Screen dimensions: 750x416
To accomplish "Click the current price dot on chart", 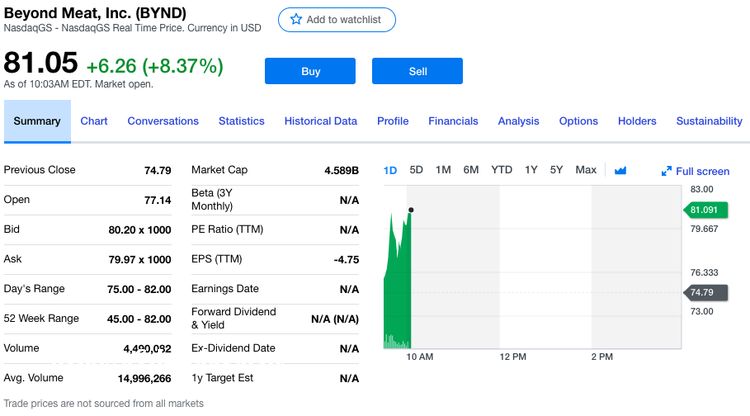I will point(410,210).
